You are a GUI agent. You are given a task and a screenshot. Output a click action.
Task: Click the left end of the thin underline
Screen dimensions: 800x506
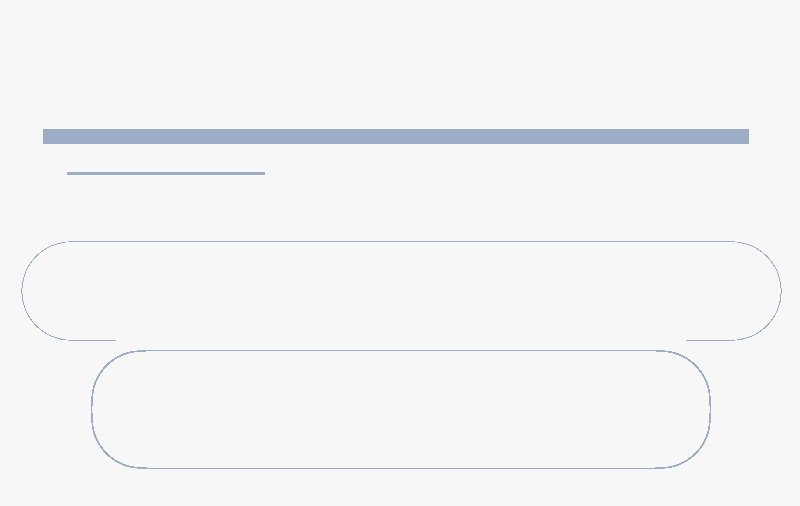(70, 173)
